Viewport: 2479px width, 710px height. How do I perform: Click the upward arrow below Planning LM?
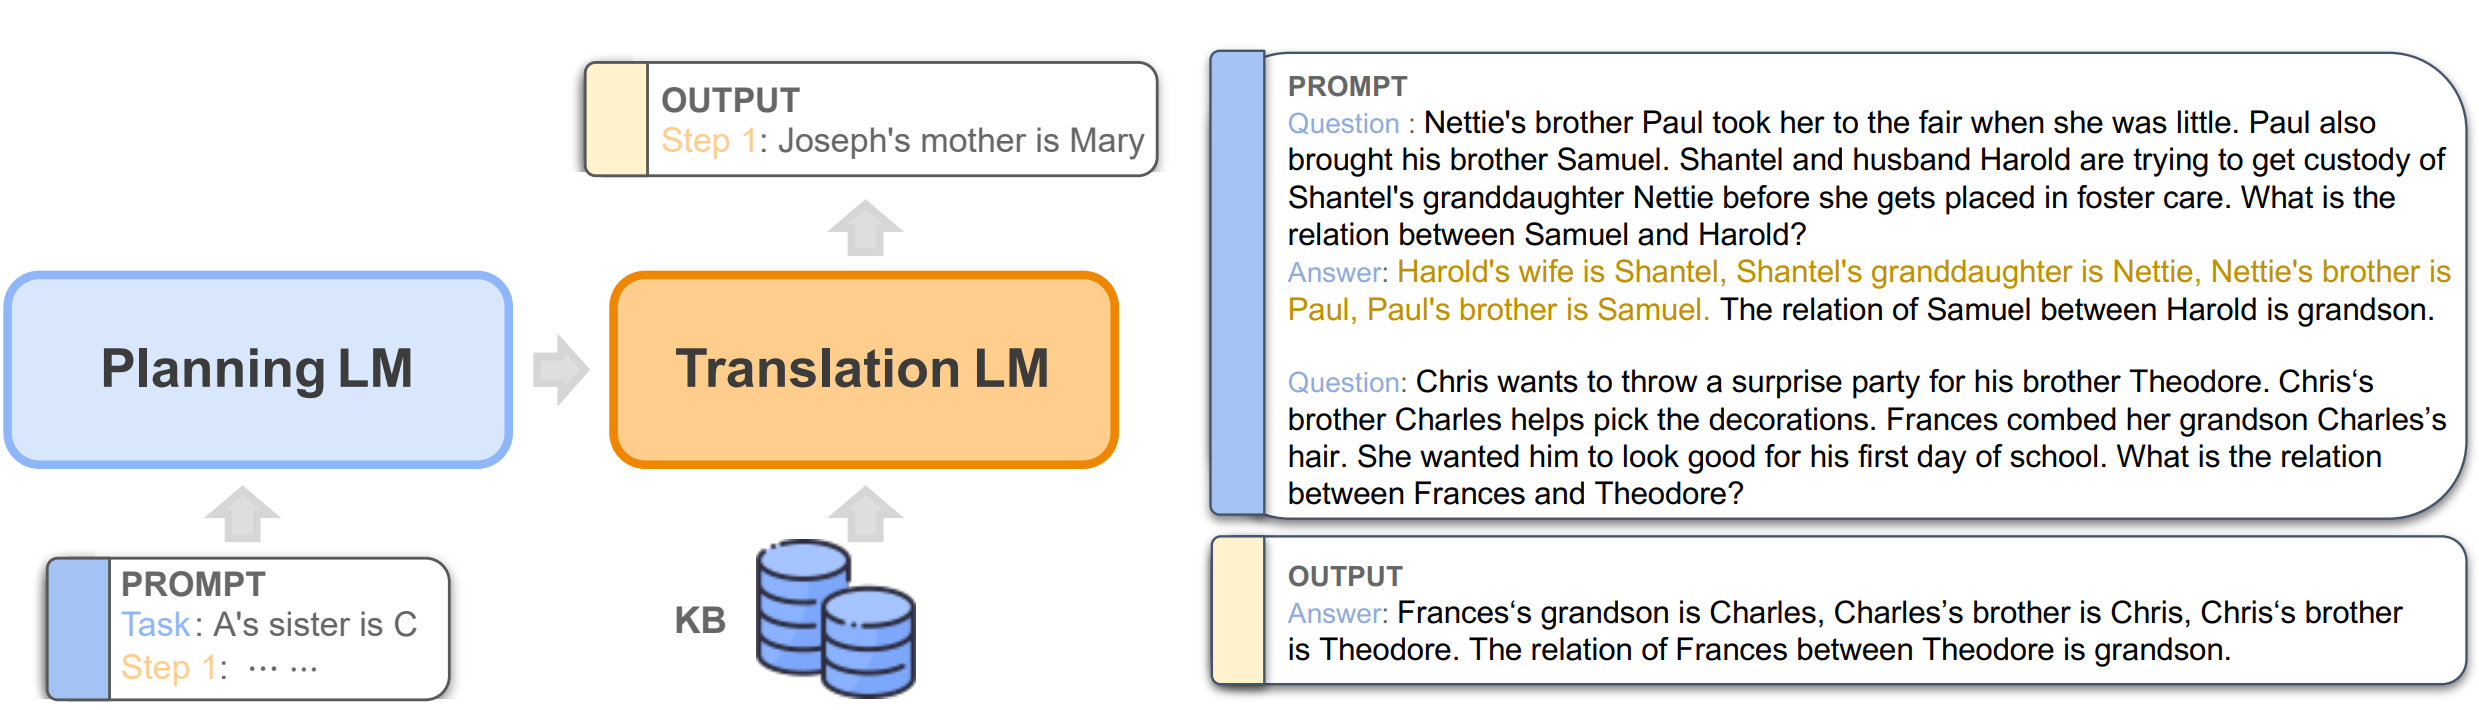tap(243, 514)
